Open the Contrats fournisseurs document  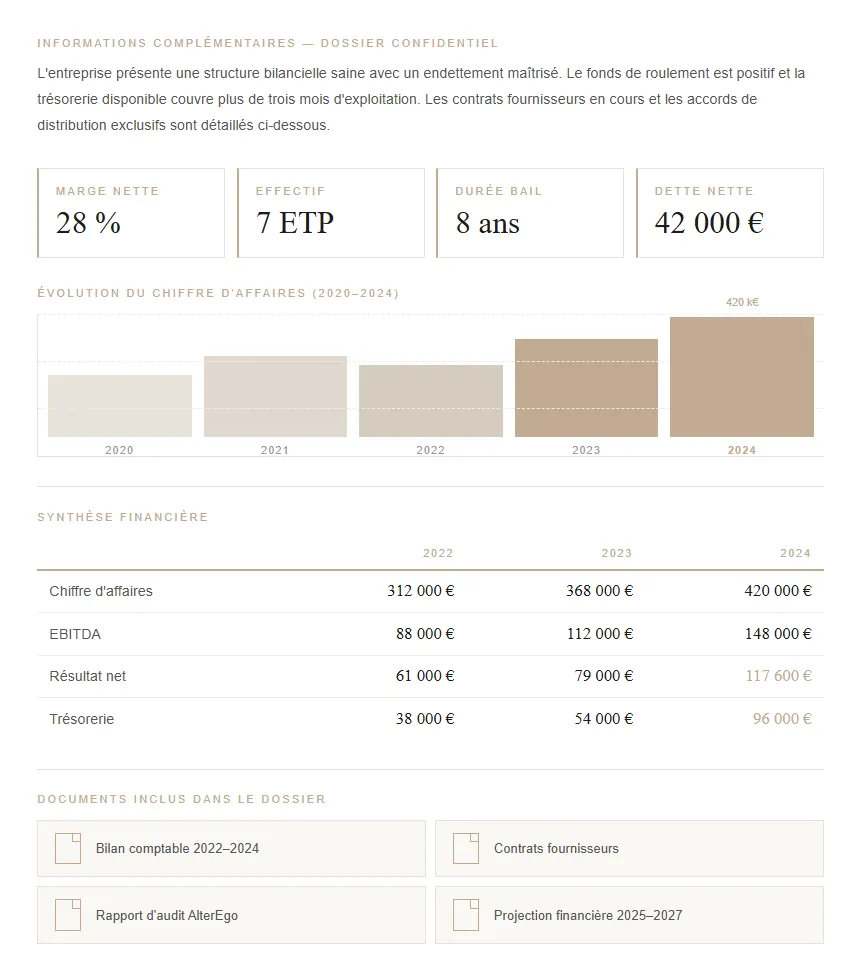[556, 849]
